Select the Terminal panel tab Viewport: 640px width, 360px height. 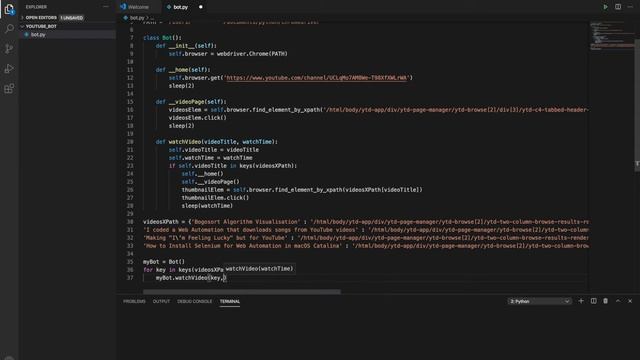point(230,301)
